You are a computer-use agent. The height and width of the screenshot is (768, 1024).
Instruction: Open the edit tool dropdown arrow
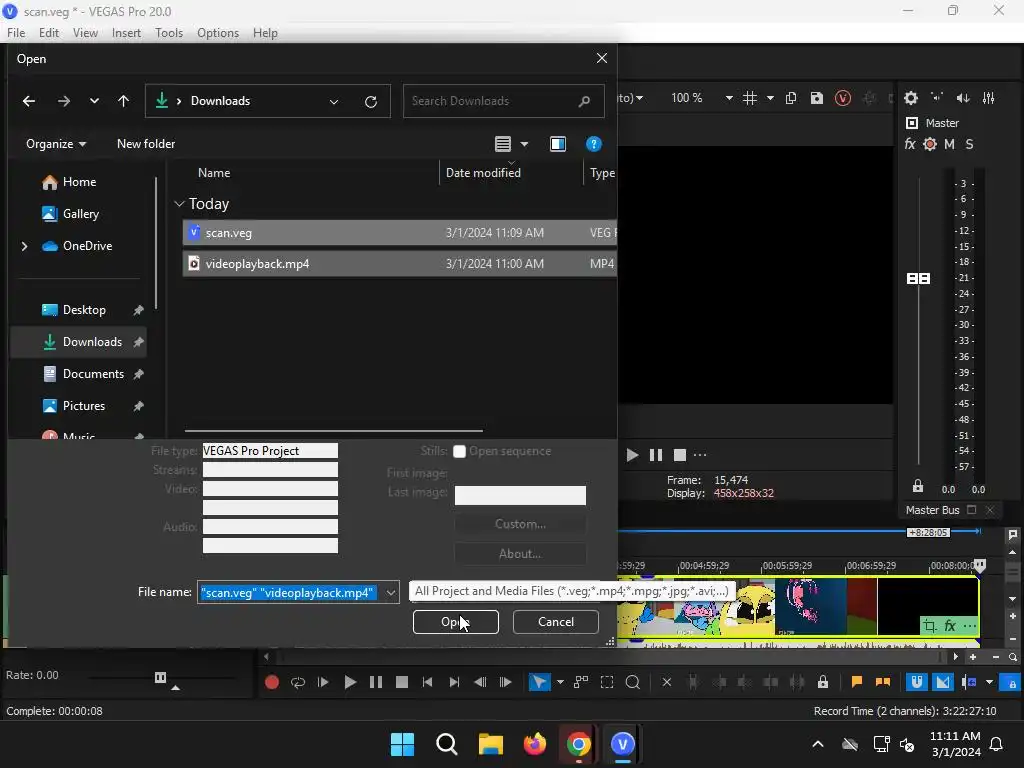click(x=560, y=682)
